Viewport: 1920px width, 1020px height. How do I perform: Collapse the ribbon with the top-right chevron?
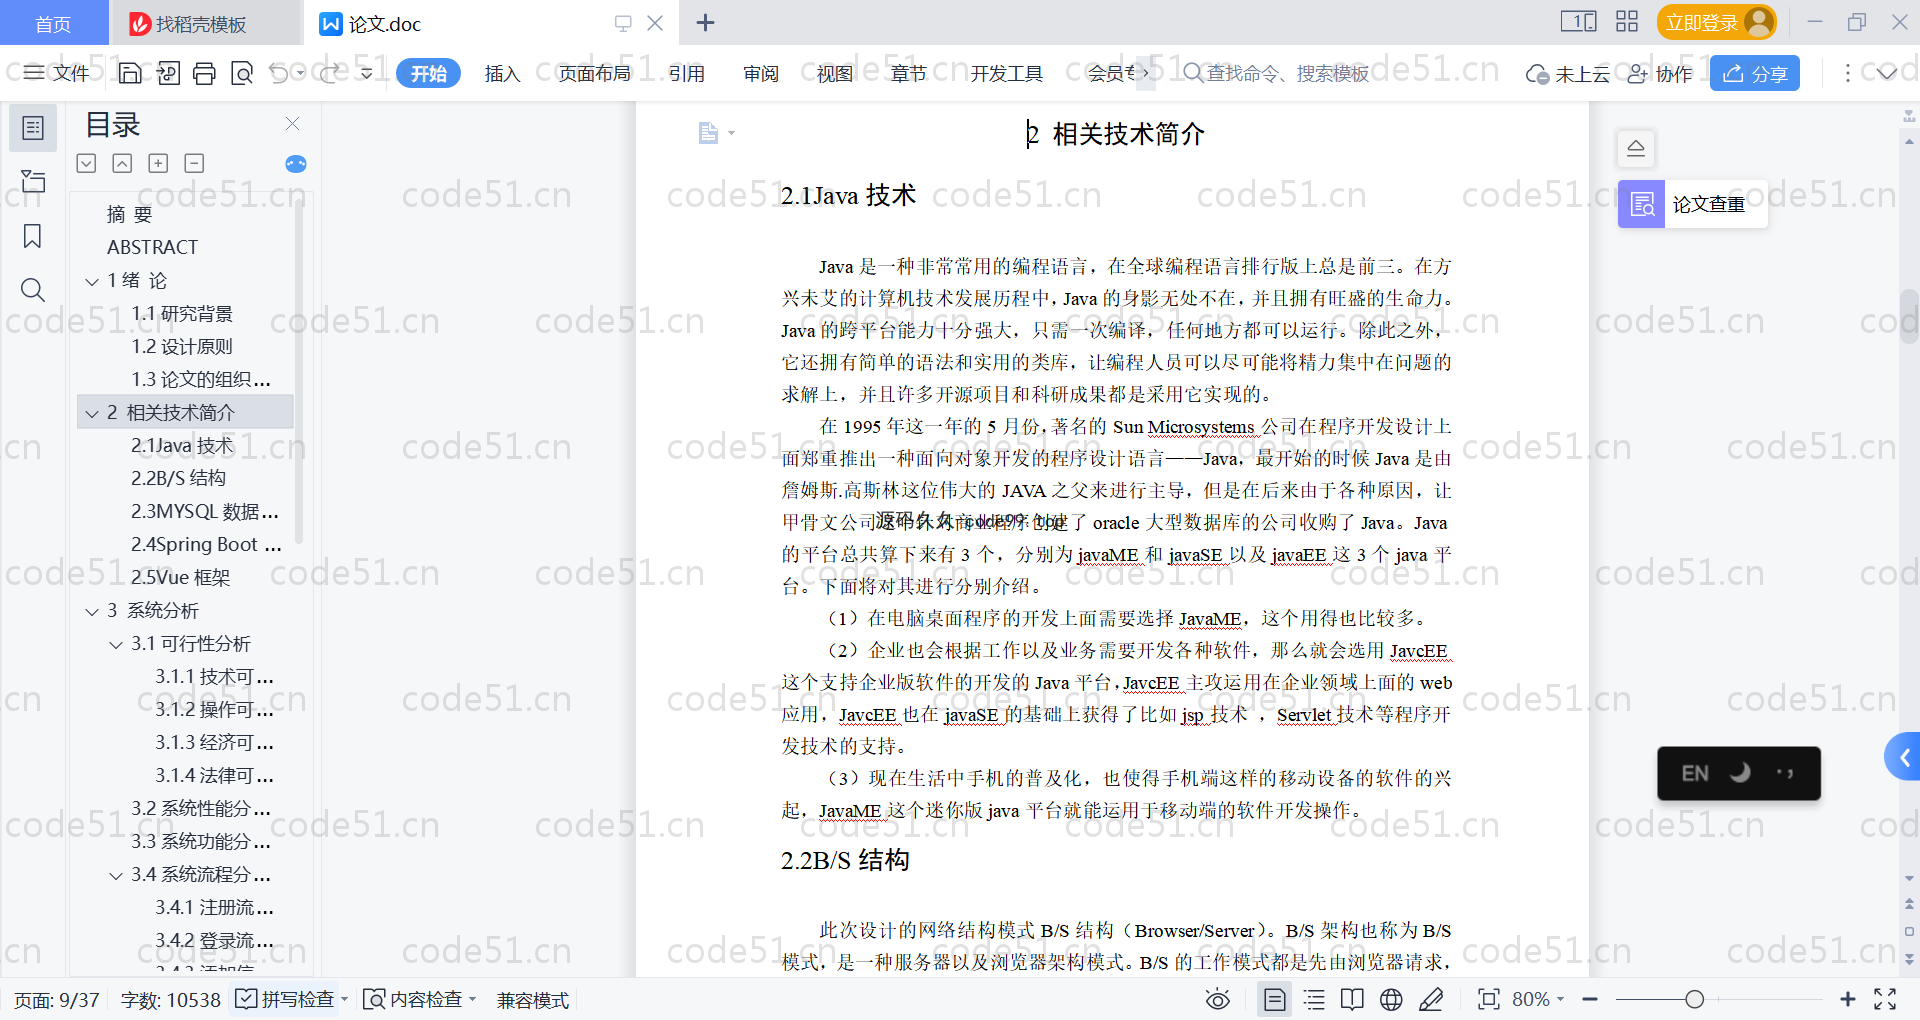coord(1887,73)
